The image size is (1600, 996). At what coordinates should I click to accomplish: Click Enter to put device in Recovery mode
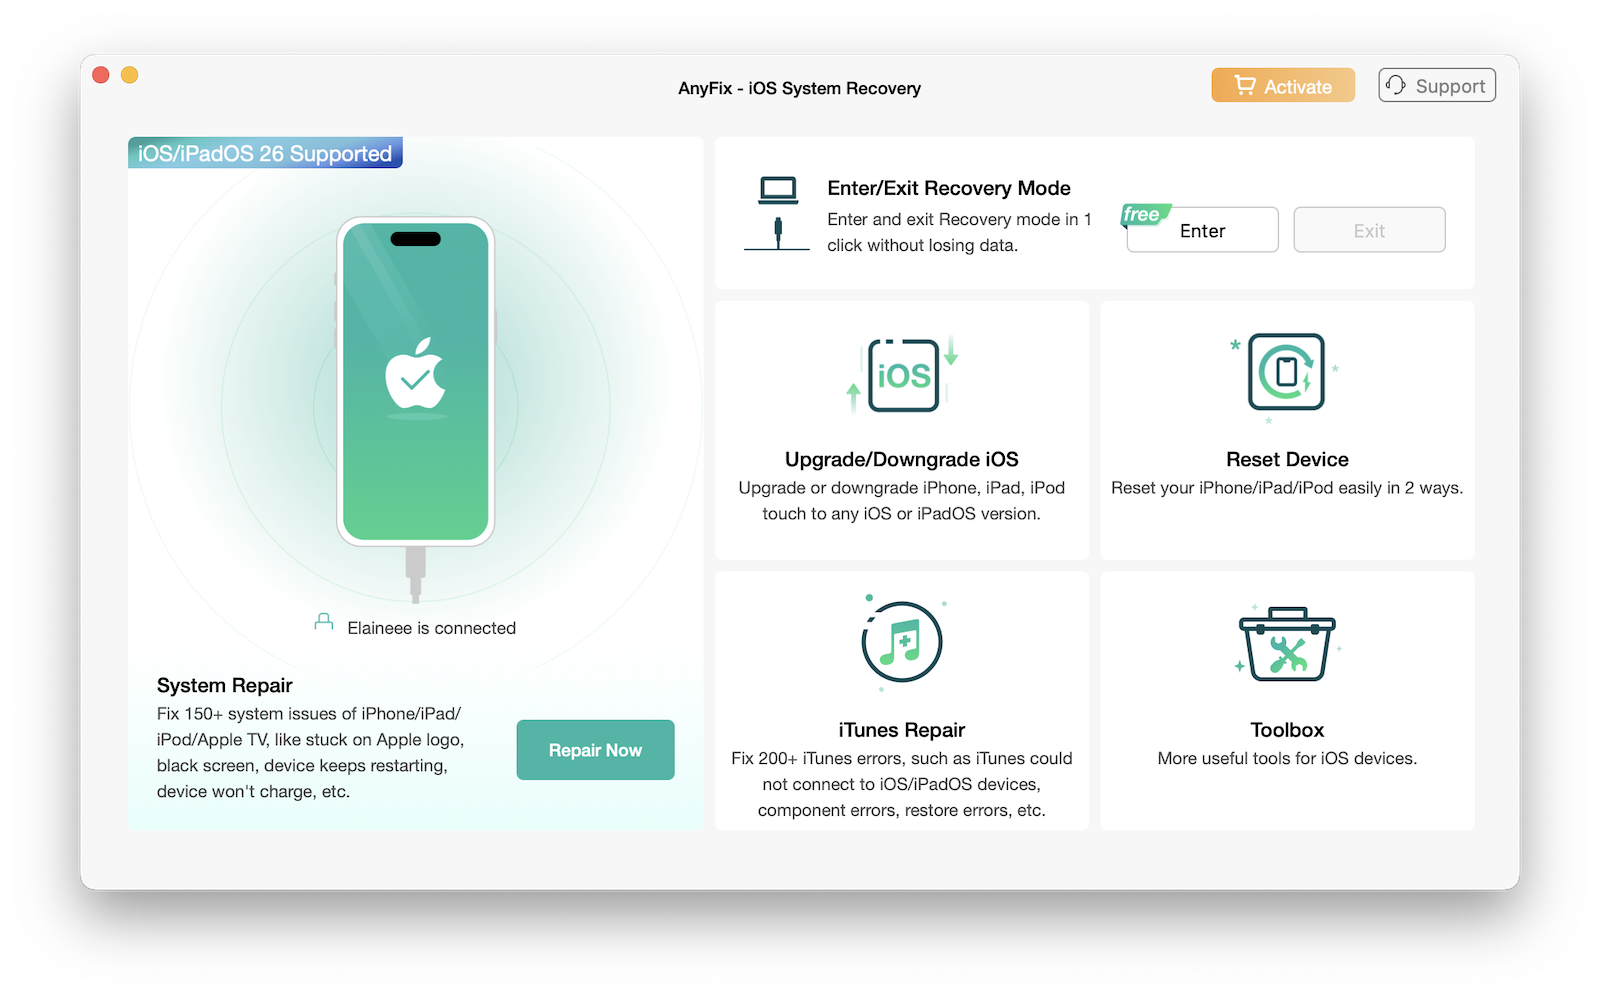pyautogui.click(x=1202, y=230)
